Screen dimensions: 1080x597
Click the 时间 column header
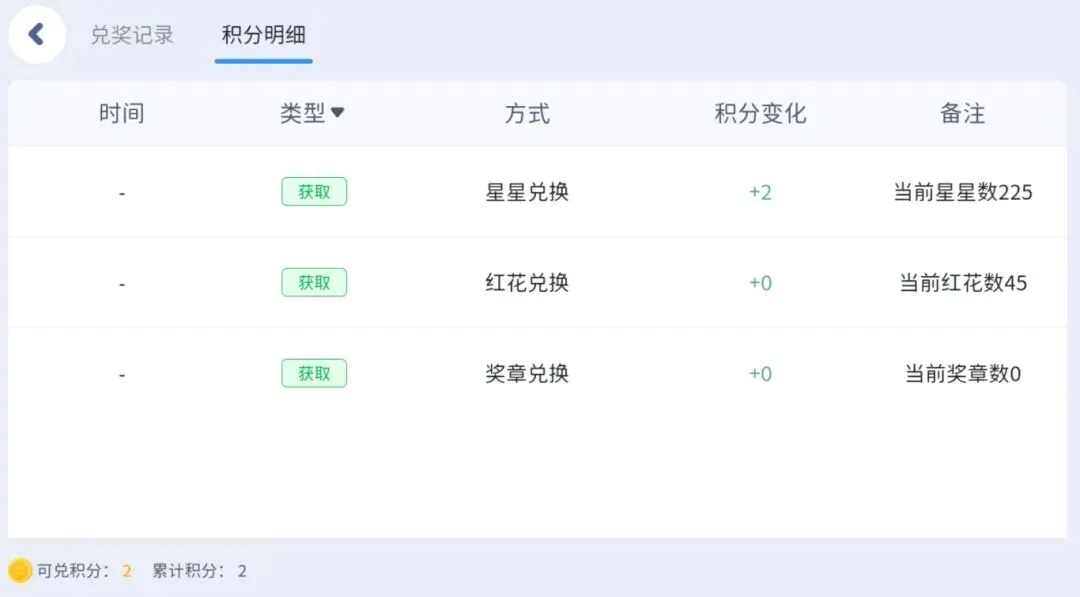[x=122, y=114]
